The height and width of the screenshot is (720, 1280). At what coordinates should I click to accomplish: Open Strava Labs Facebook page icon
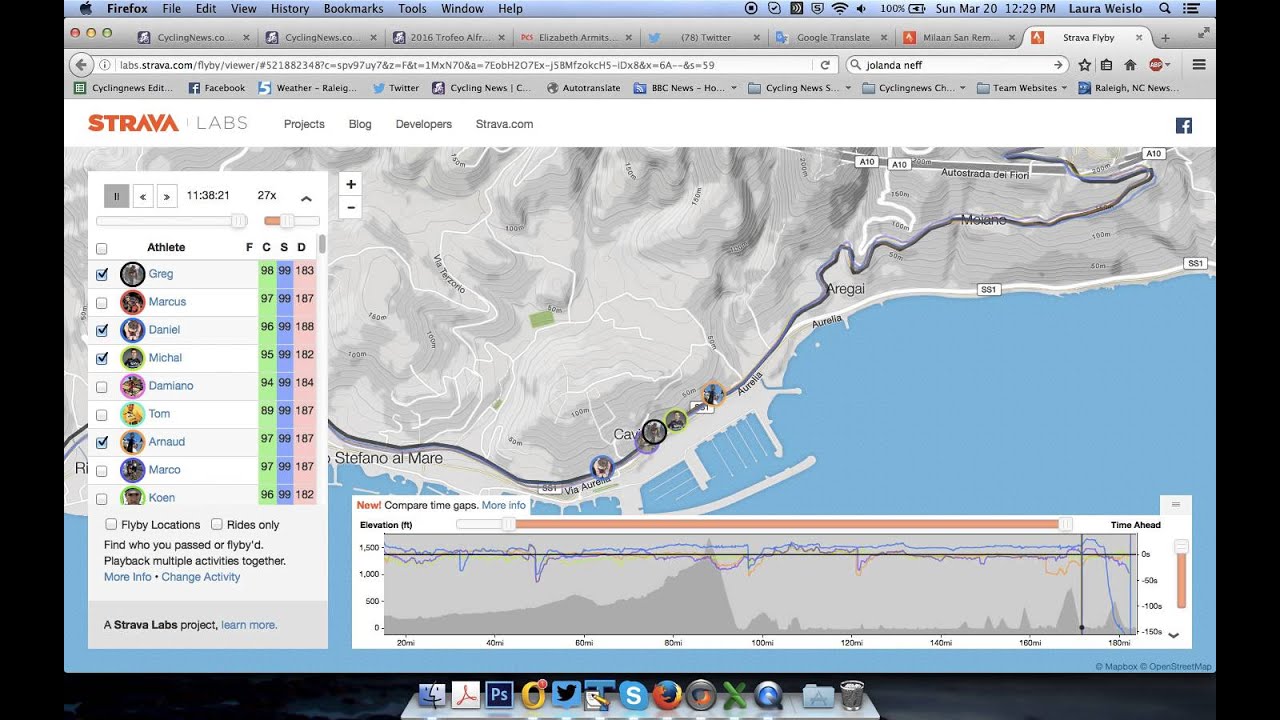(x=1183, y=125)
